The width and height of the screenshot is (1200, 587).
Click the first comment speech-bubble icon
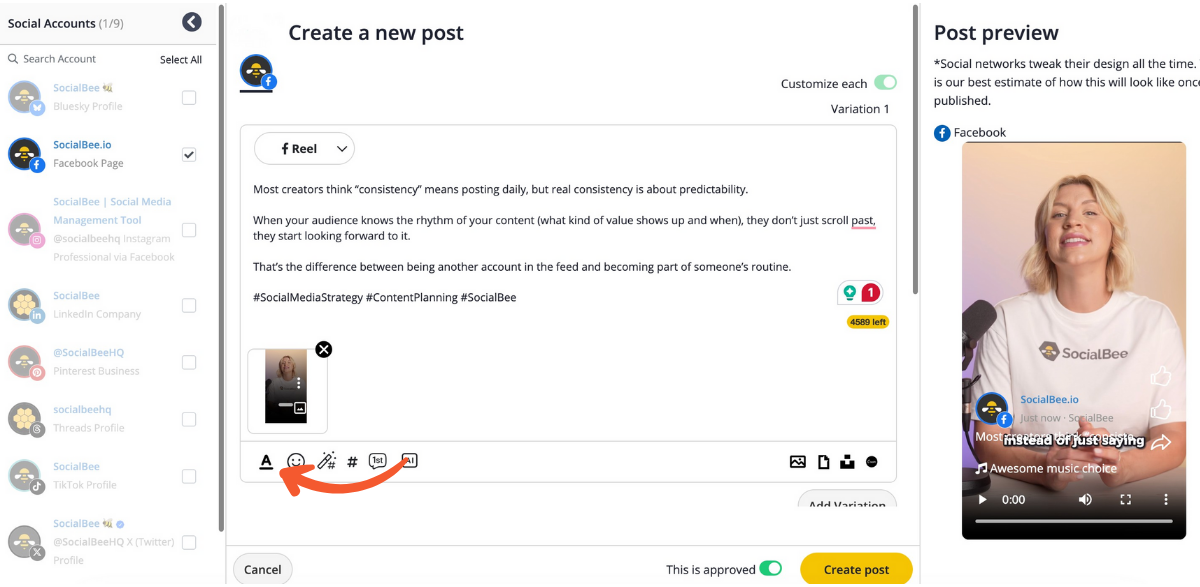click(x=377, y=461)
